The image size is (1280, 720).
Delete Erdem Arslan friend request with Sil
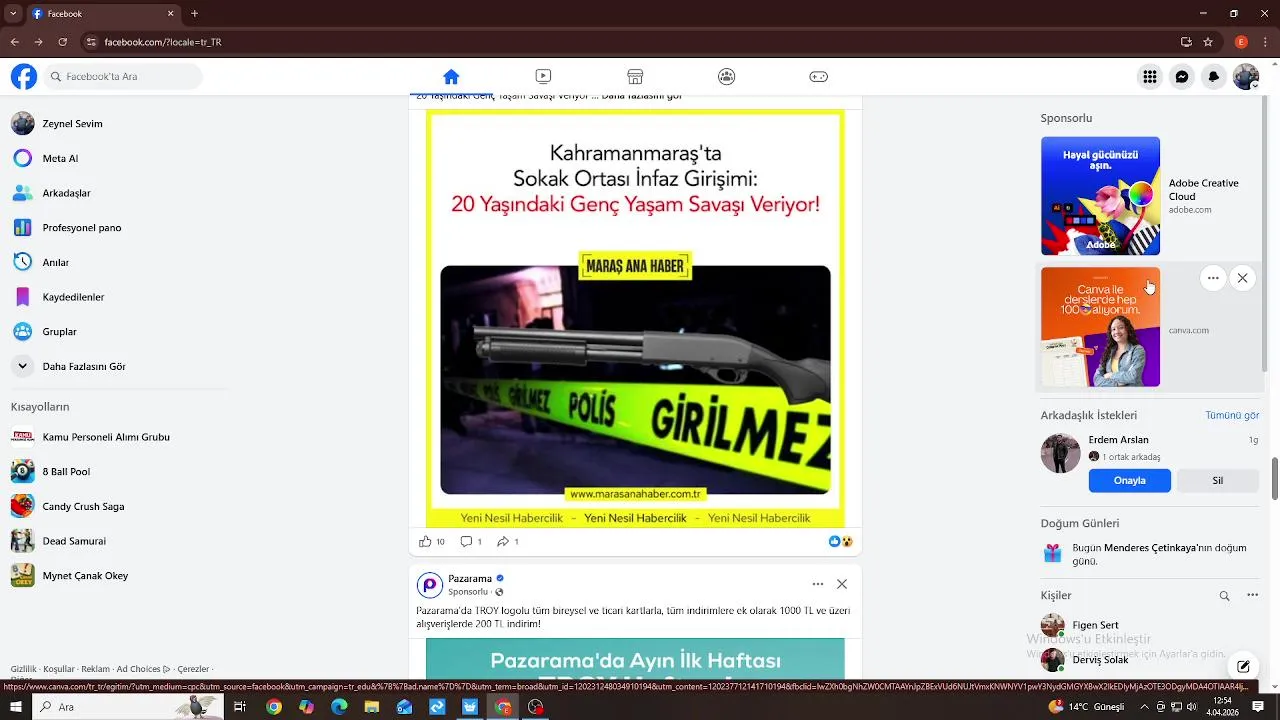click(1218, 480)
